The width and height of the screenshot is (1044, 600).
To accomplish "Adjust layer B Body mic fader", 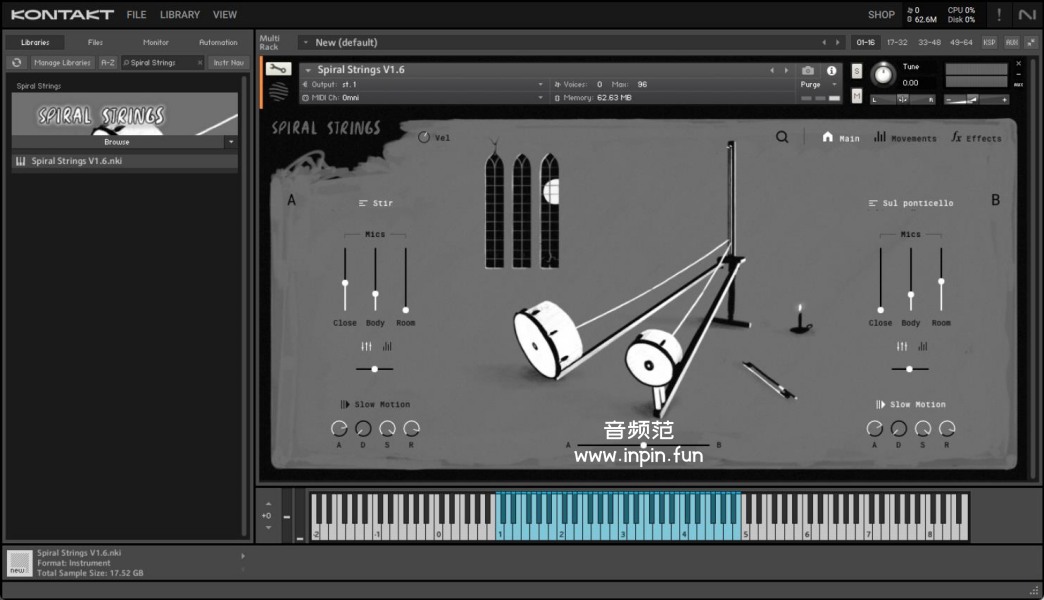I will tap(911, 294).
